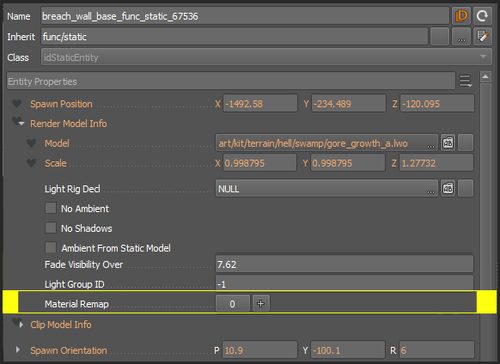The width and height of the screenshot is (500, 364).
Task: Toggle the heart icon beside Spawn Position
Action: pyautogui.click(x=17, y=104)
